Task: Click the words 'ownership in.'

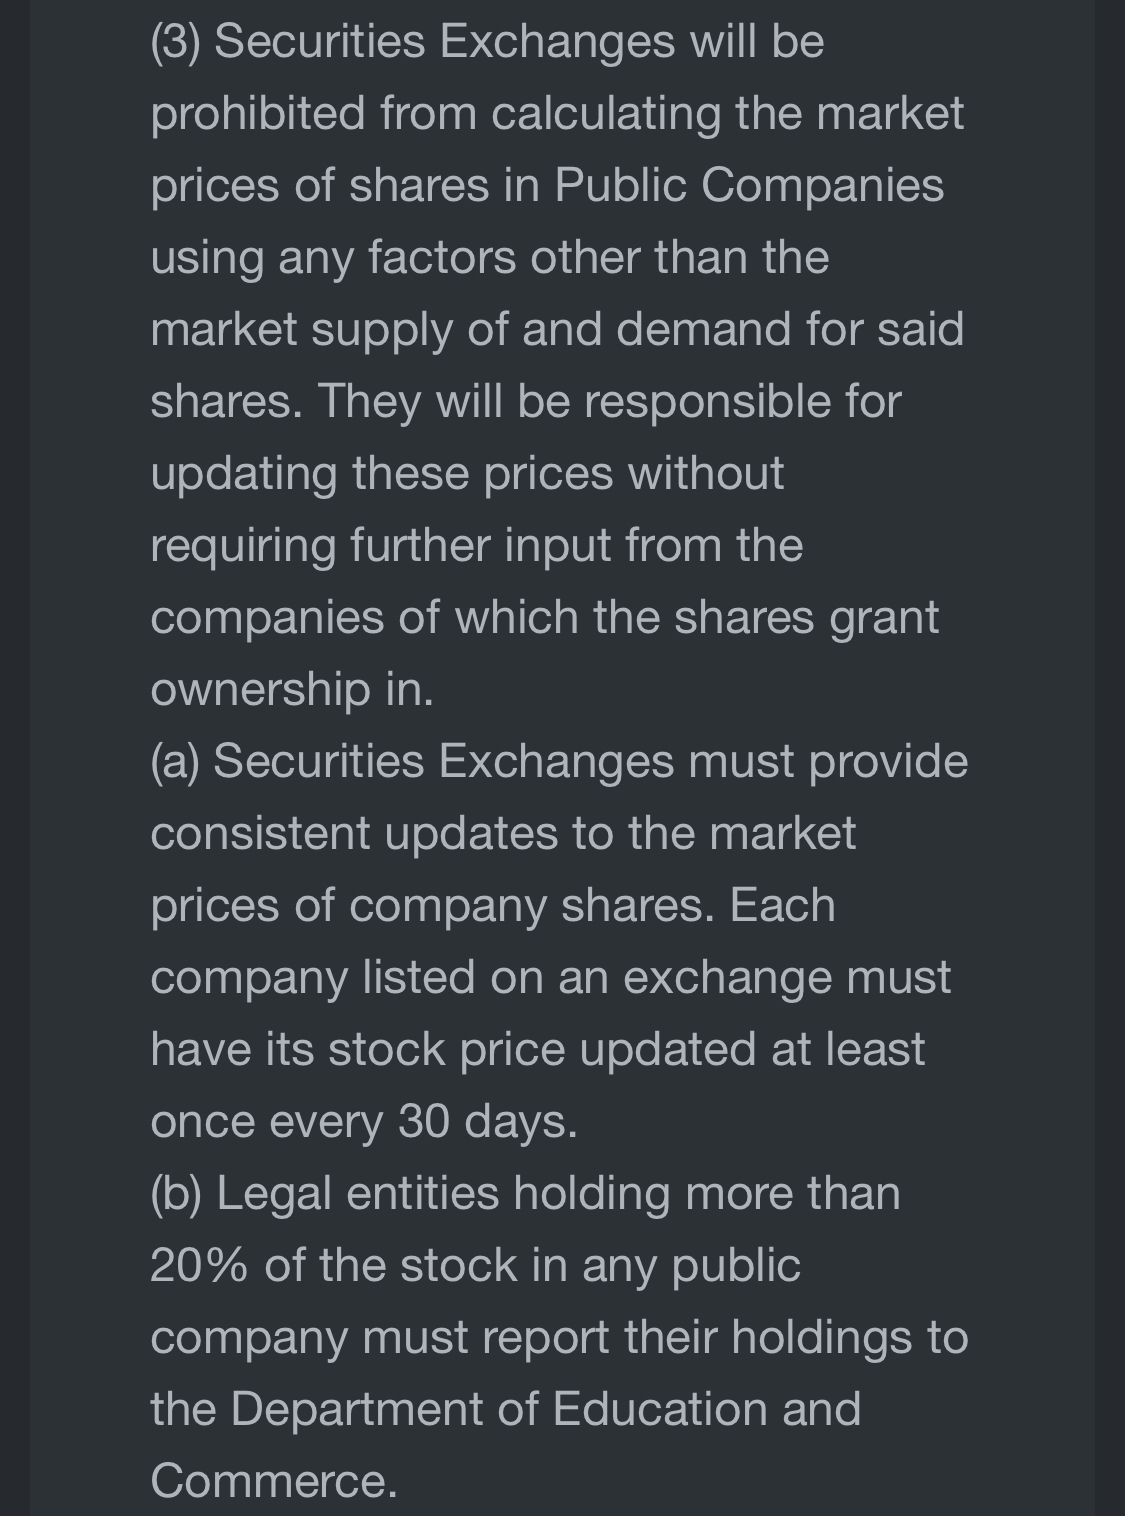Action: [292, 689]
